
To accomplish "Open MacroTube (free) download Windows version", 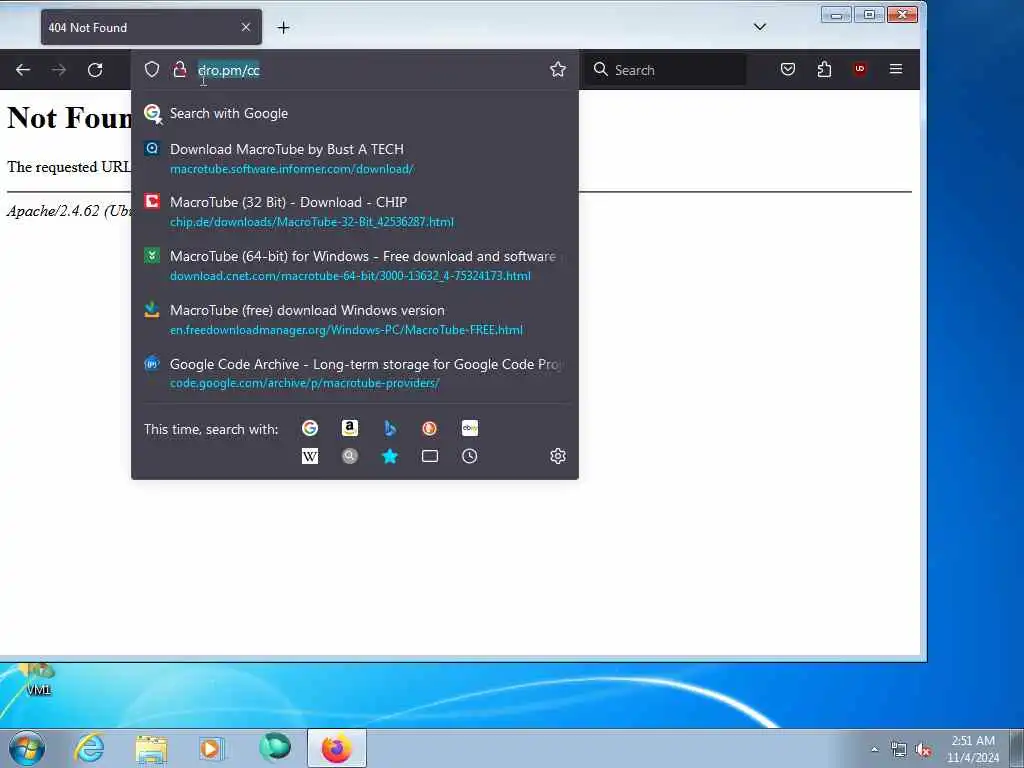I will click(x=355, y=319).
